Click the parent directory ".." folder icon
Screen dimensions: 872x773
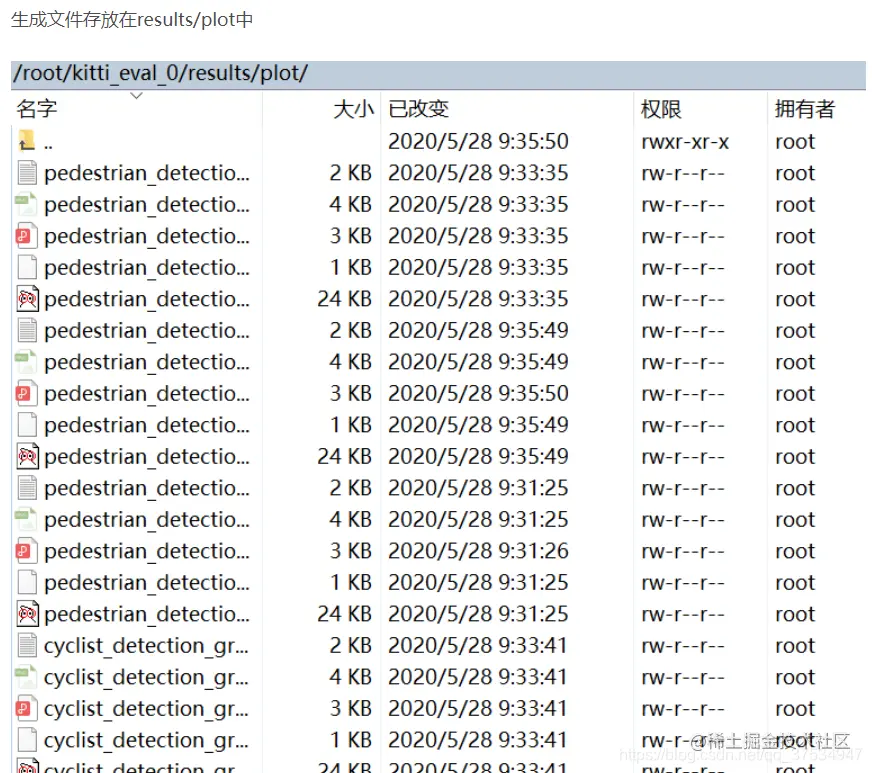[26, 141]
